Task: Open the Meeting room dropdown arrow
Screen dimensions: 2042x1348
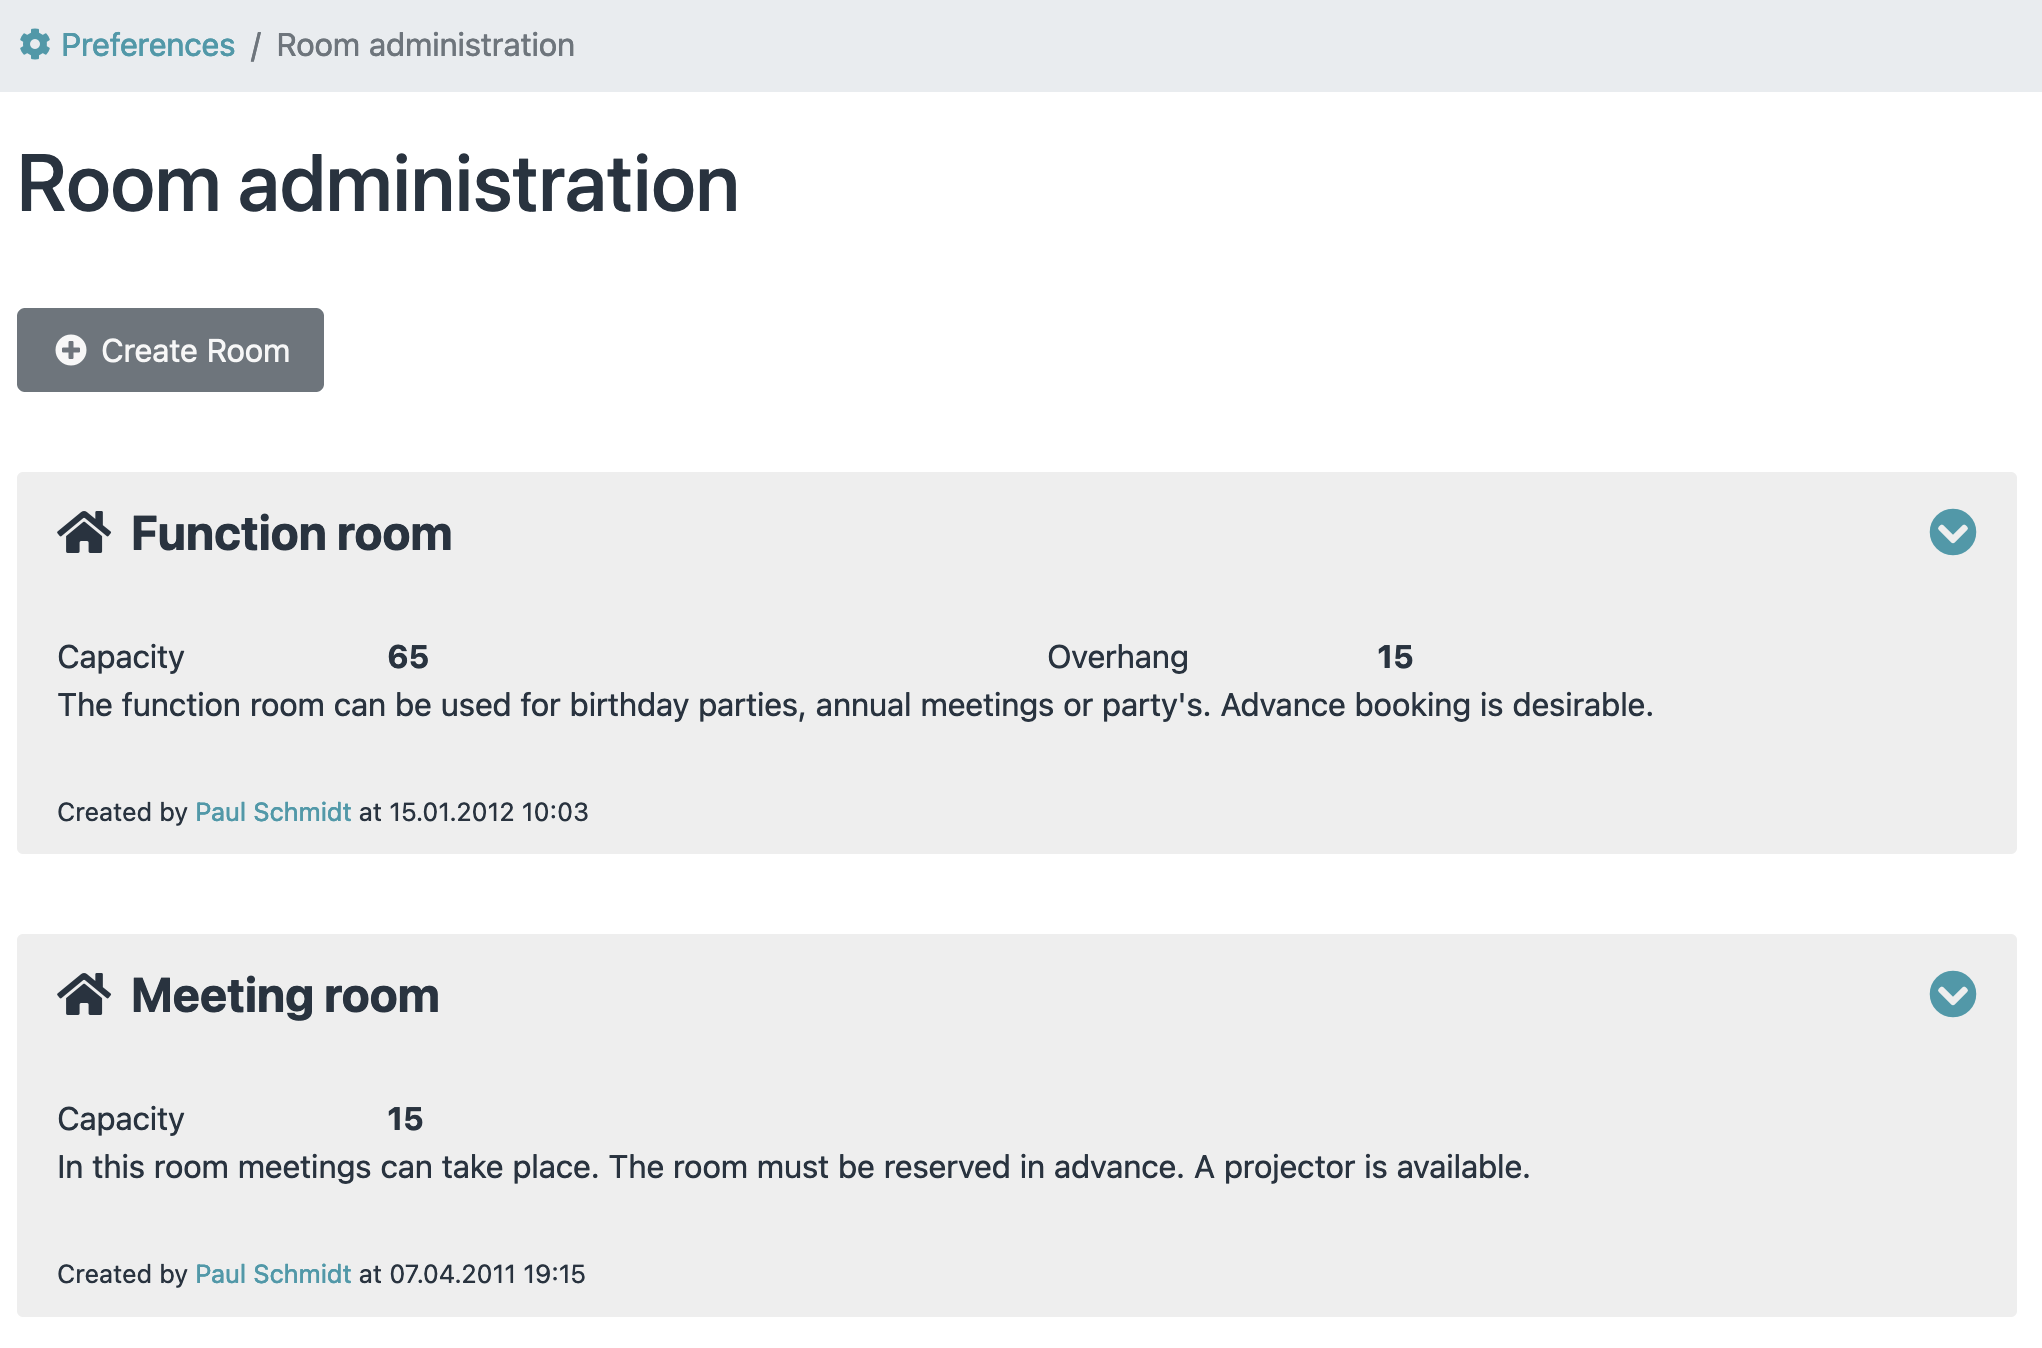Action: tap(1952, 994)
